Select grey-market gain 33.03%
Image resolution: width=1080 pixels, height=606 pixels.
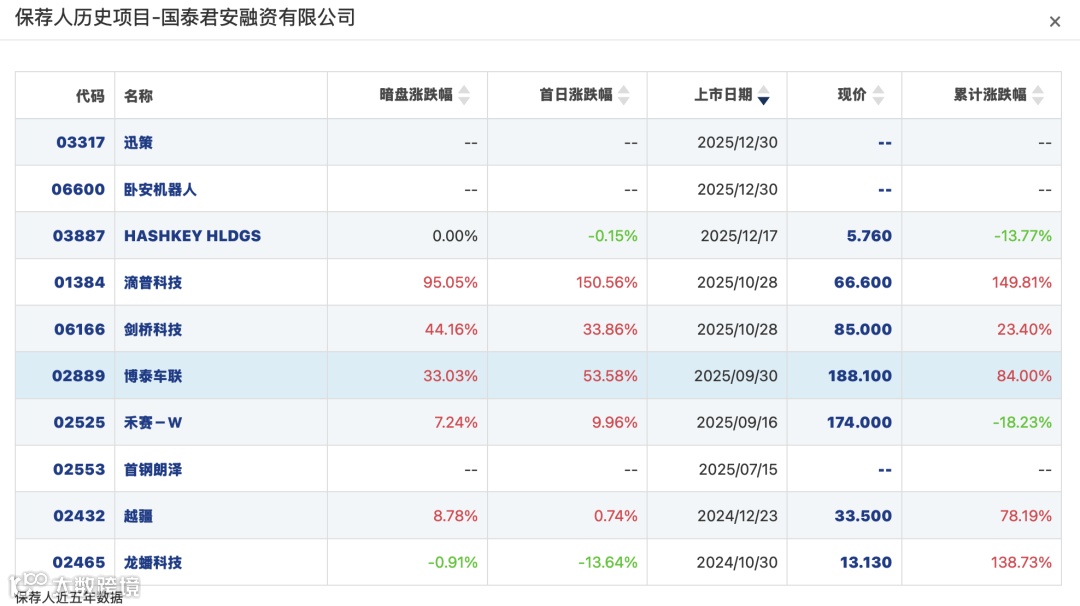(450, 376)
